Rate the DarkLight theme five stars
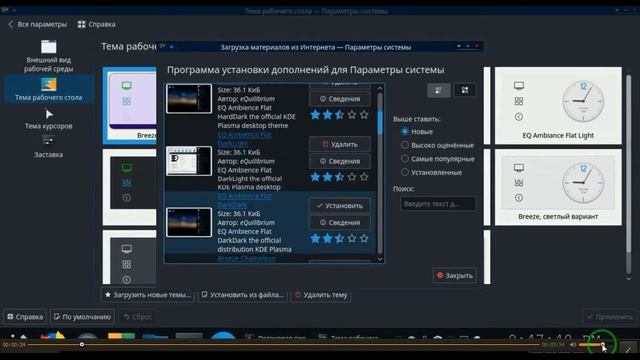 coord(364,177)
